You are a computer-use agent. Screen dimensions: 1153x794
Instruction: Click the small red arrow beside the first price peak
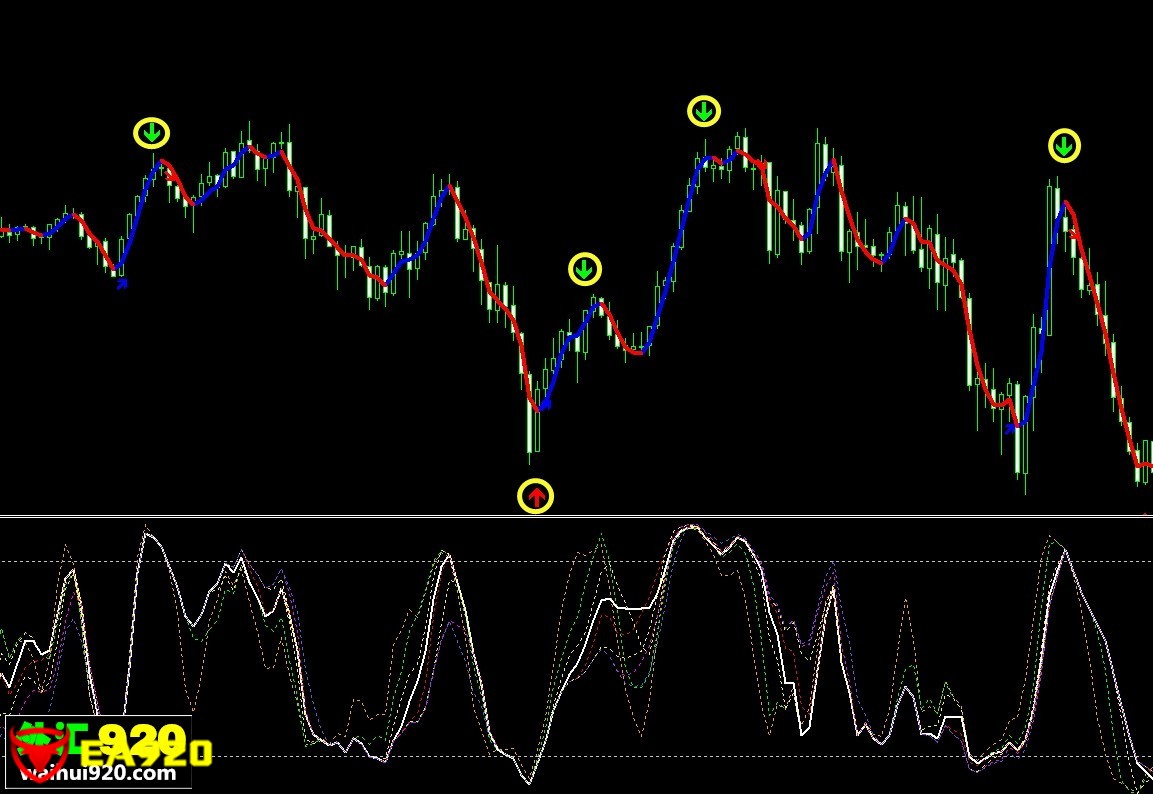[173, 177]
